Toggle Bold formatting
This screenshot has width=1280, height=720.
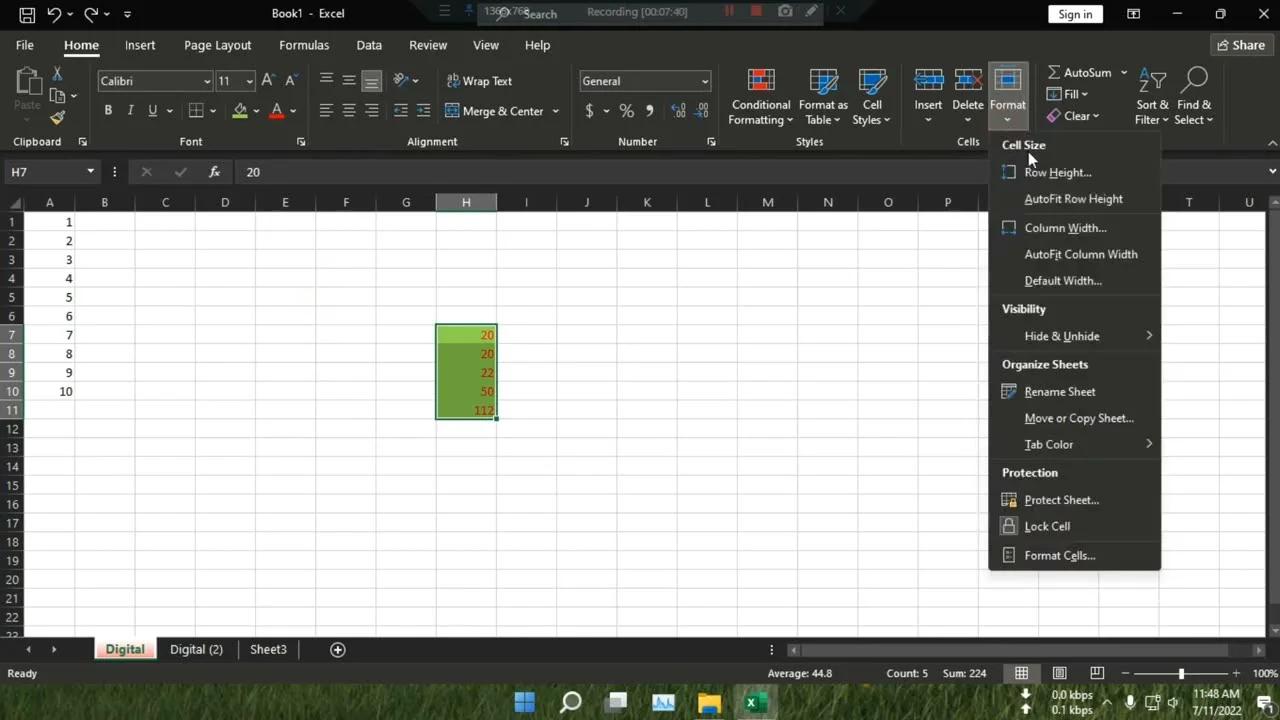tap(108, 111)
